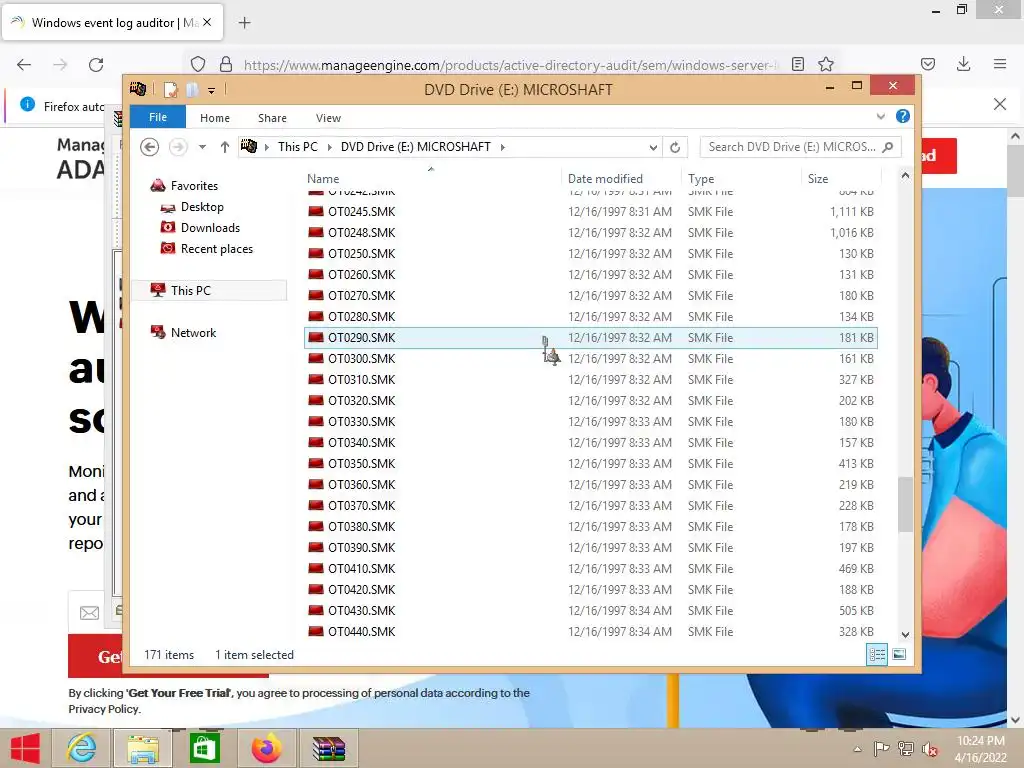The height and width of the screenshot is (768, 1024).
Task: Select file OT0320.SMK
Action: pyautogui.click(x=590, y=400)
